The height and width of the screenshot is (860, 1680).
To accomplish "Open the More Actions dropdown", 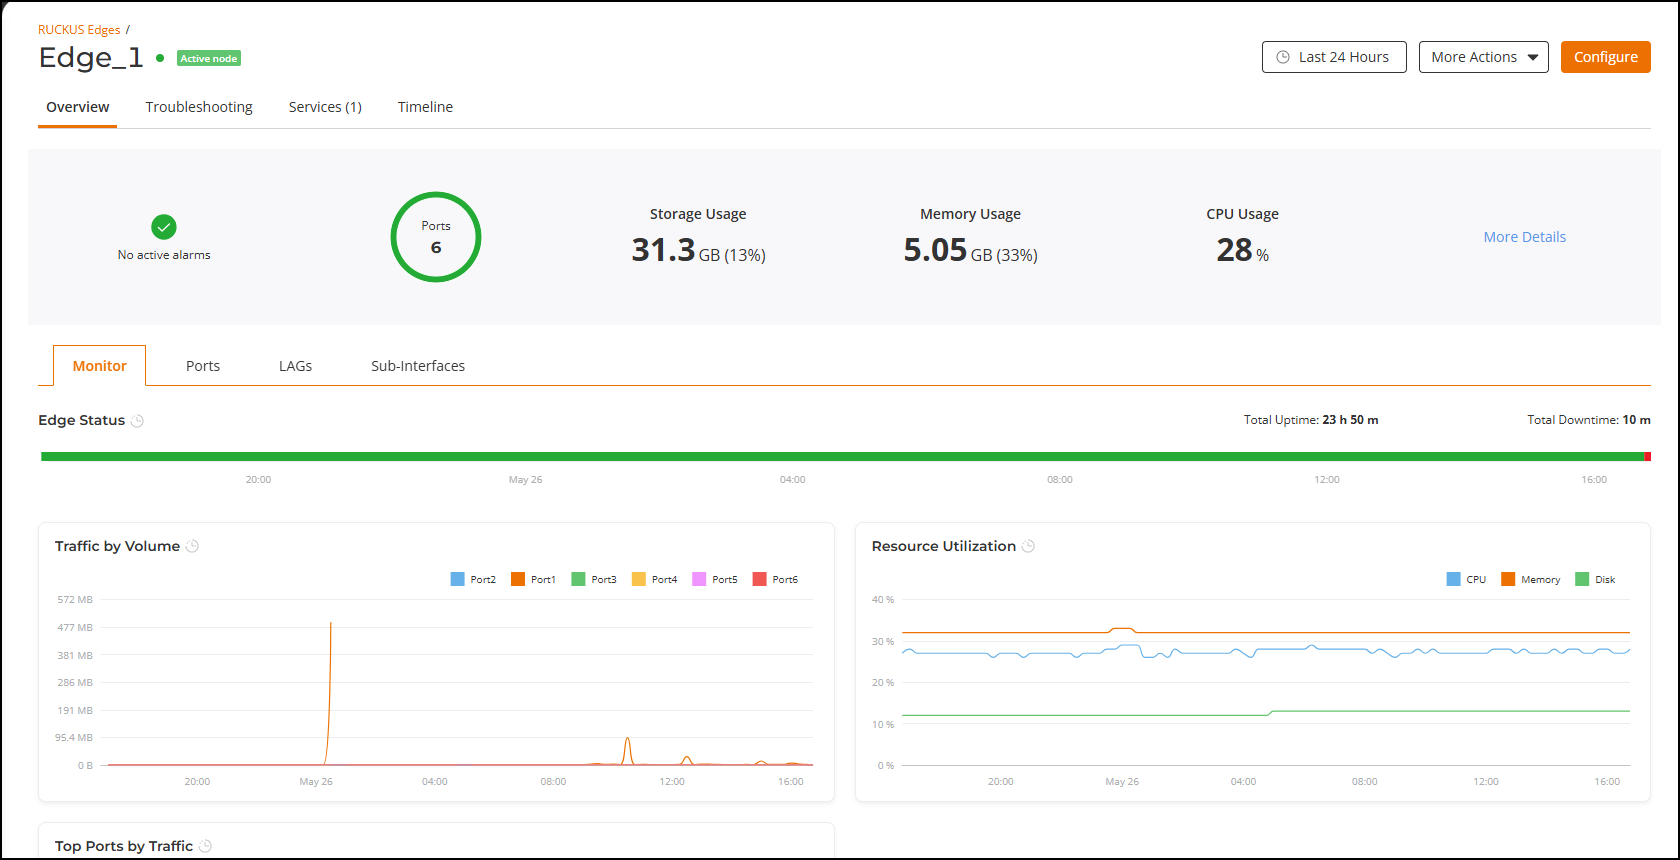I will tap(1483, 57).
